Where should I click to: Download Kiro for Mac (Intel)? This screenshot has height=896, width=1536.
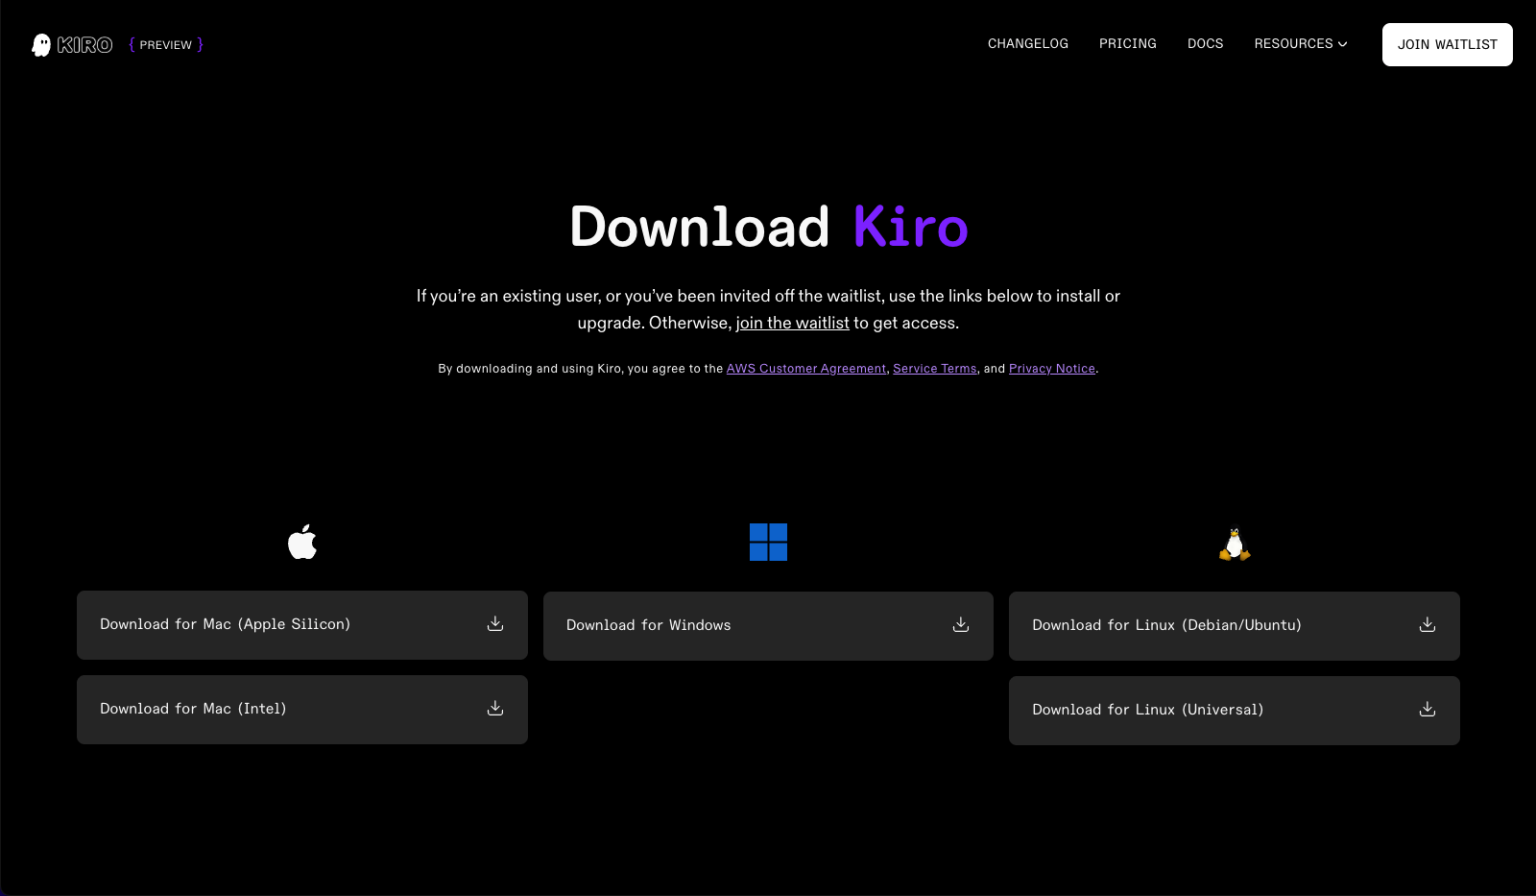tap(302, 709)
